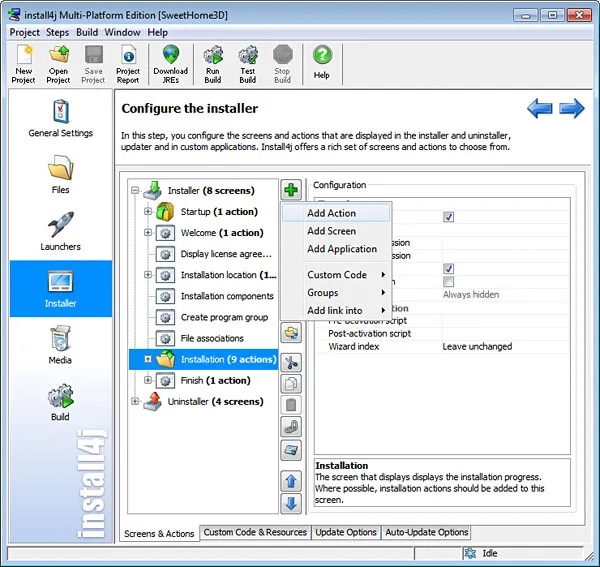This screenshot has width=600, height=567.
Task: Move selected item down with blue arrow
Action: click(x=291, y=503)
